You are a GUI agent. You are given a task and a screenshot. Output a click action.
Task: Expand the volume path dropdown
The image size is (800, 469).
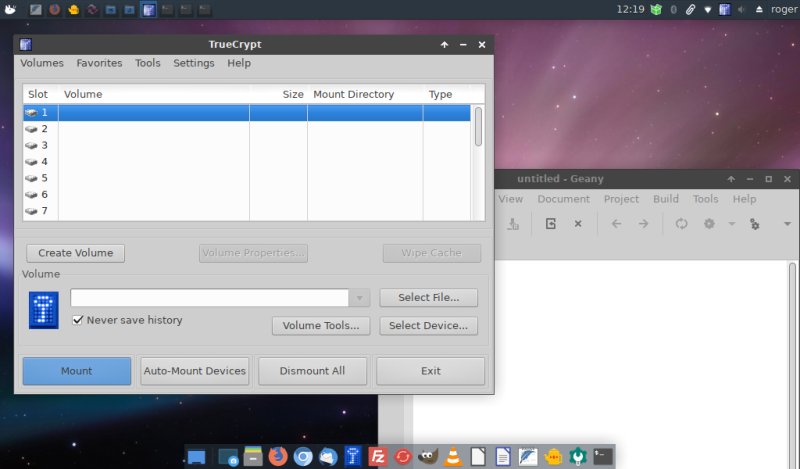click(x=360, y=298)
